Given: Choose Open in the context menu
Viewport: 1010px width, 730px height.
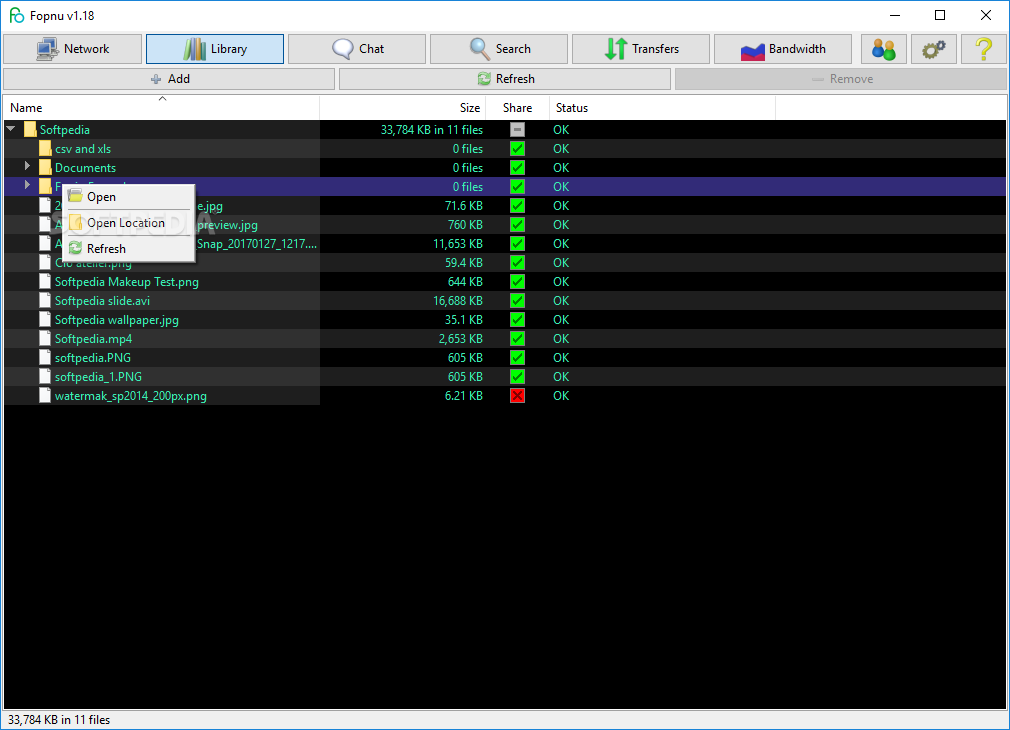Looking at the screenshot, I should 128,197.
